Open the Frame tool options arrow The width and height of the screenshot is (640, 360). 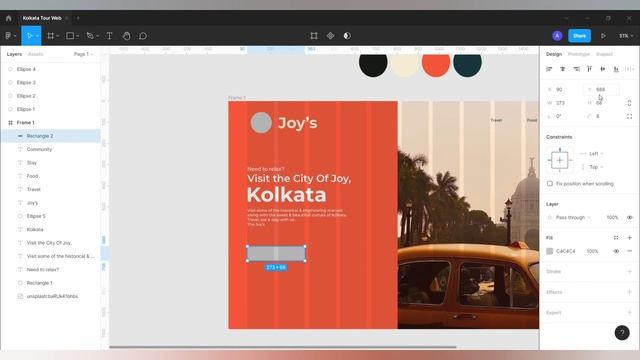pyautogui.click(x=58, y=36)
